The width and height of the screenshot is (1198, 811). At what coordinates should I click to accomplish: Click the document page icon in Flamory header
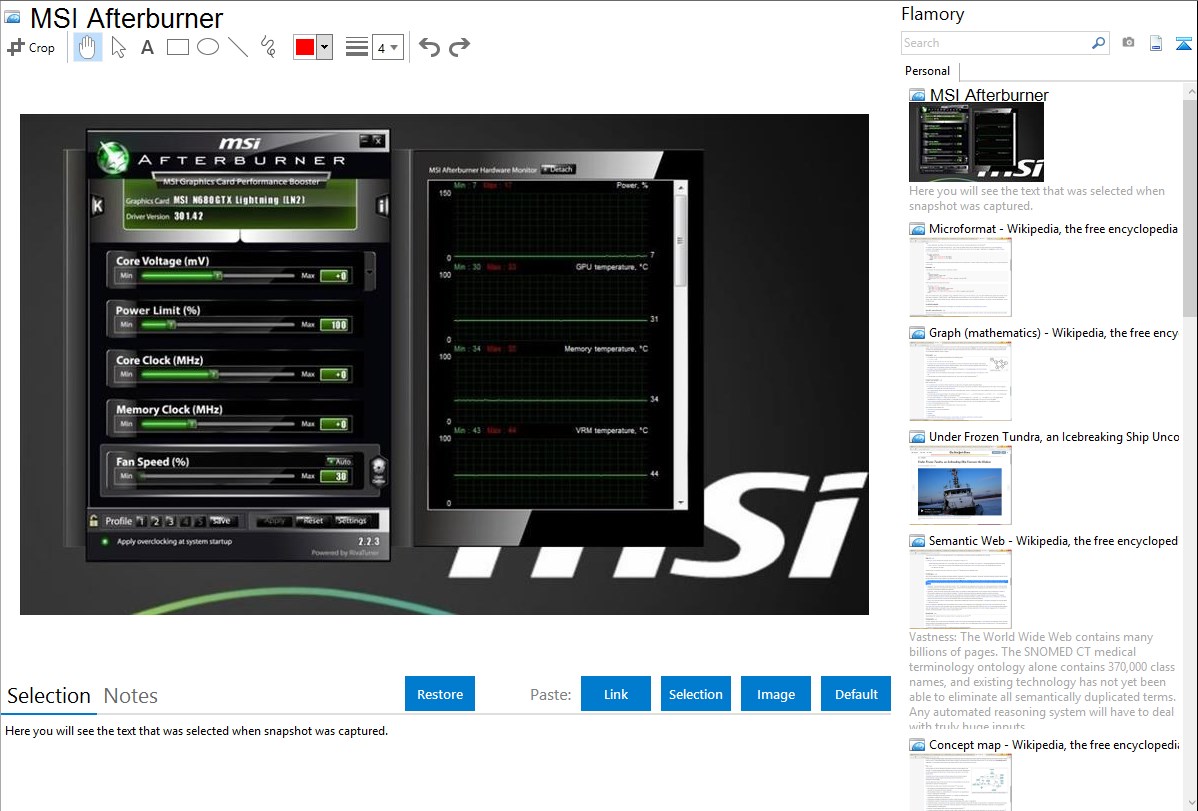click(x=1156, y=43)
